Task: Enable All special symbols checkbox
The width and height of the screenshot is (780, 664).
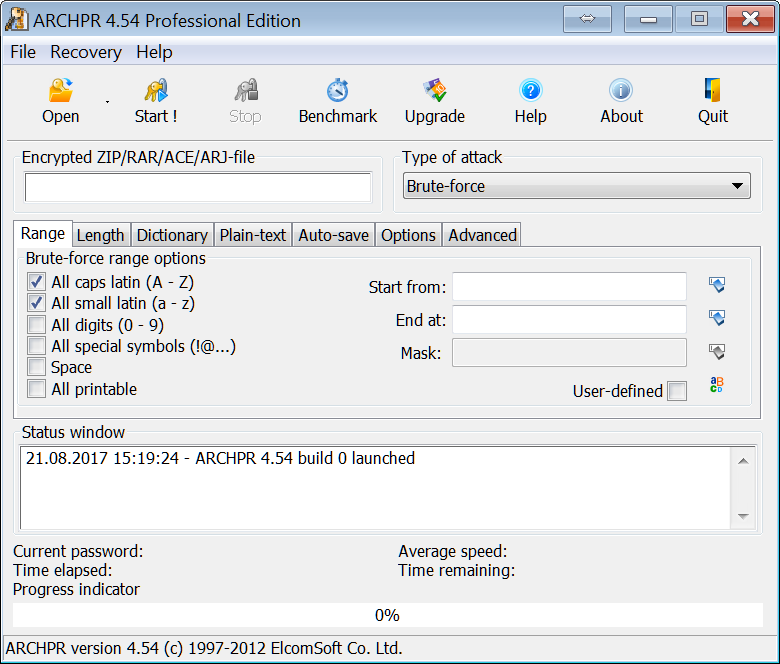Action: coord(37,346)
